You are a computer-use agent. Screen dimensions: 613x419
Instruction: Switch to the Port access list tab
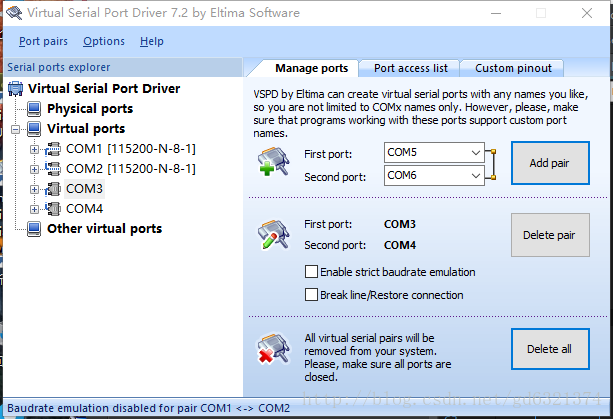410,68
